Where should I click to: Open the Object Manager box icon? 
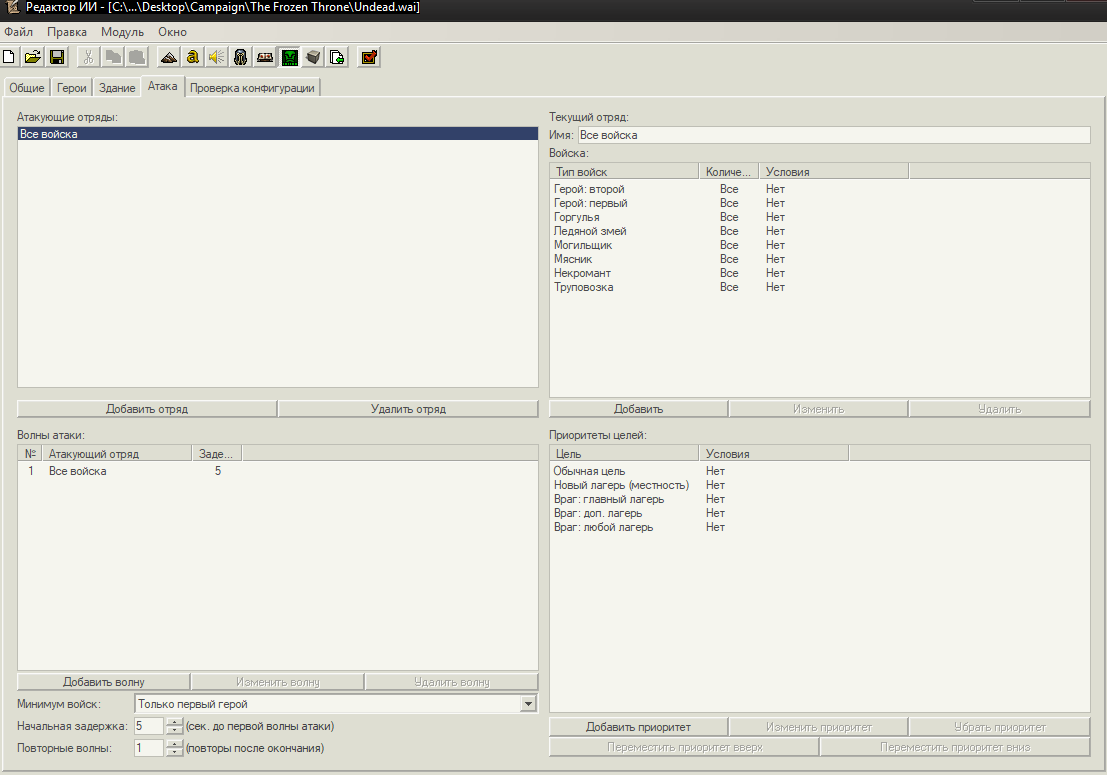(313, 57)
